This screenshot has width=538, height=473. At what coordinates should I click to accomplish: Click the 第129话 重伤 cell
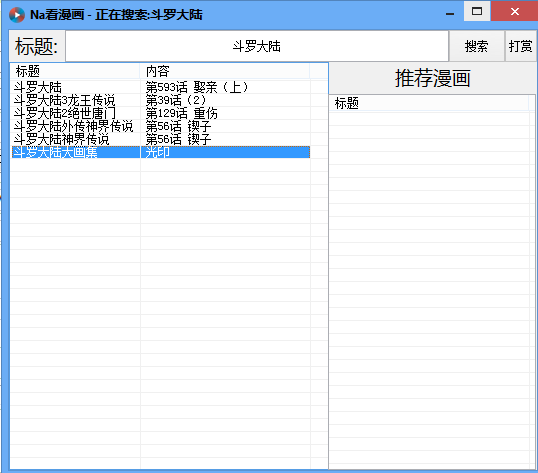click(x=182, y=113)
